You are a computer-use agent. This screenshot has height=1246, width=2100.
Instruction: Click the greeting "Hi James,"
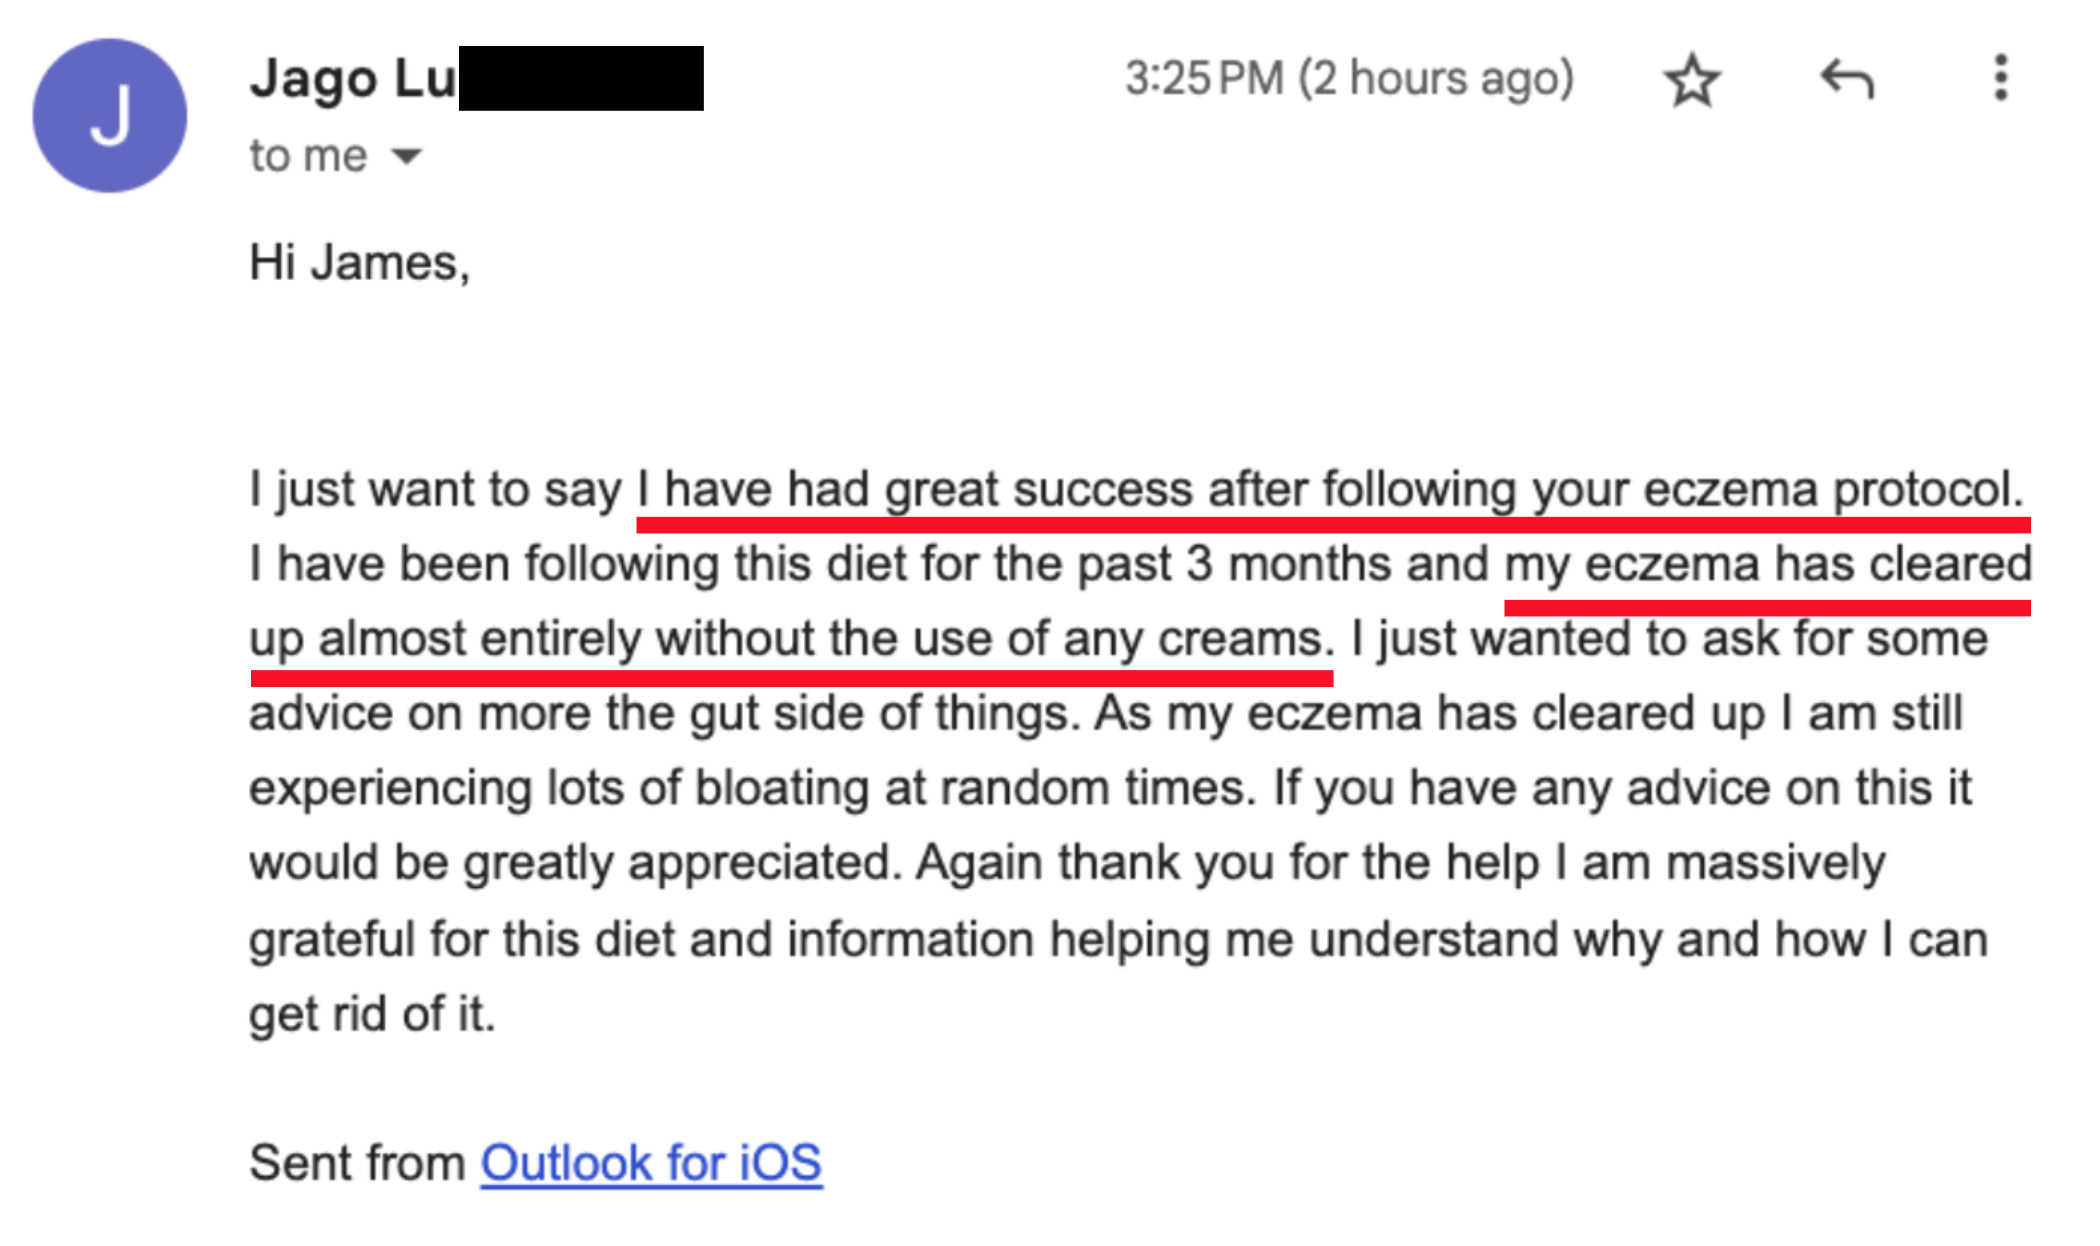(x=359, y=263)
